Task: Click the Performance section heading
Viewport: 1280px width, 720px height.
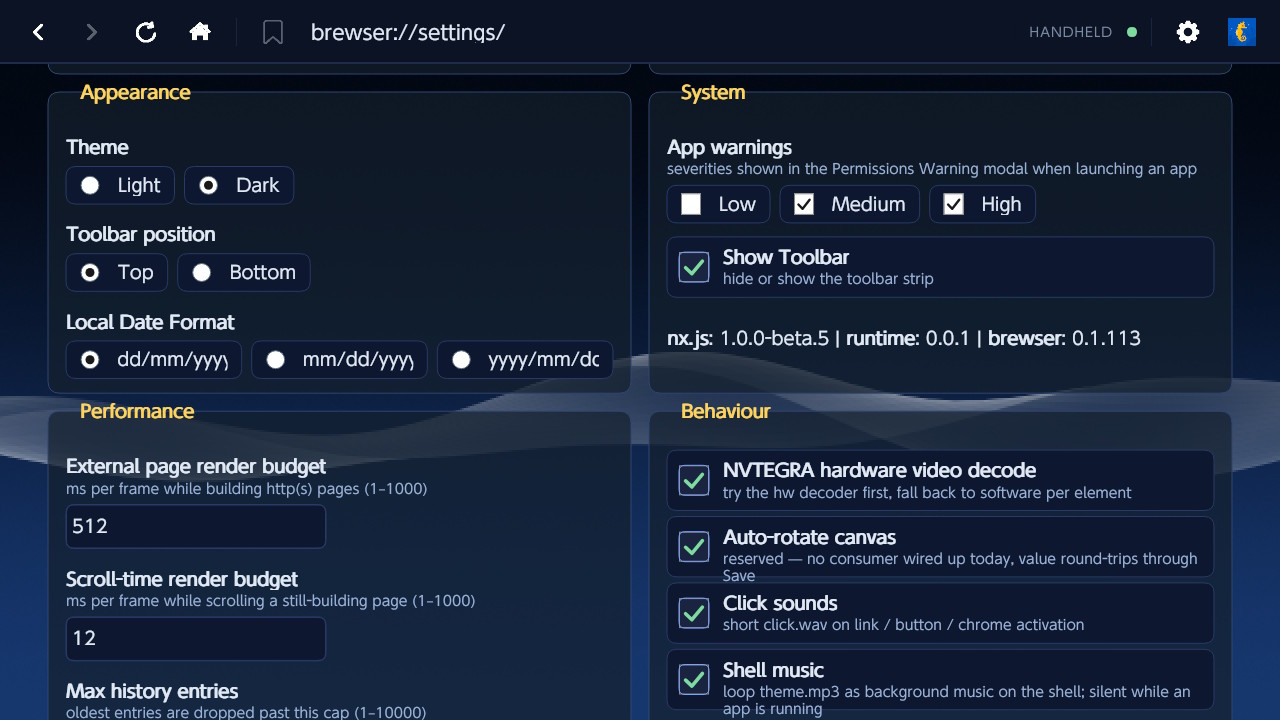Action: [137, 411]
